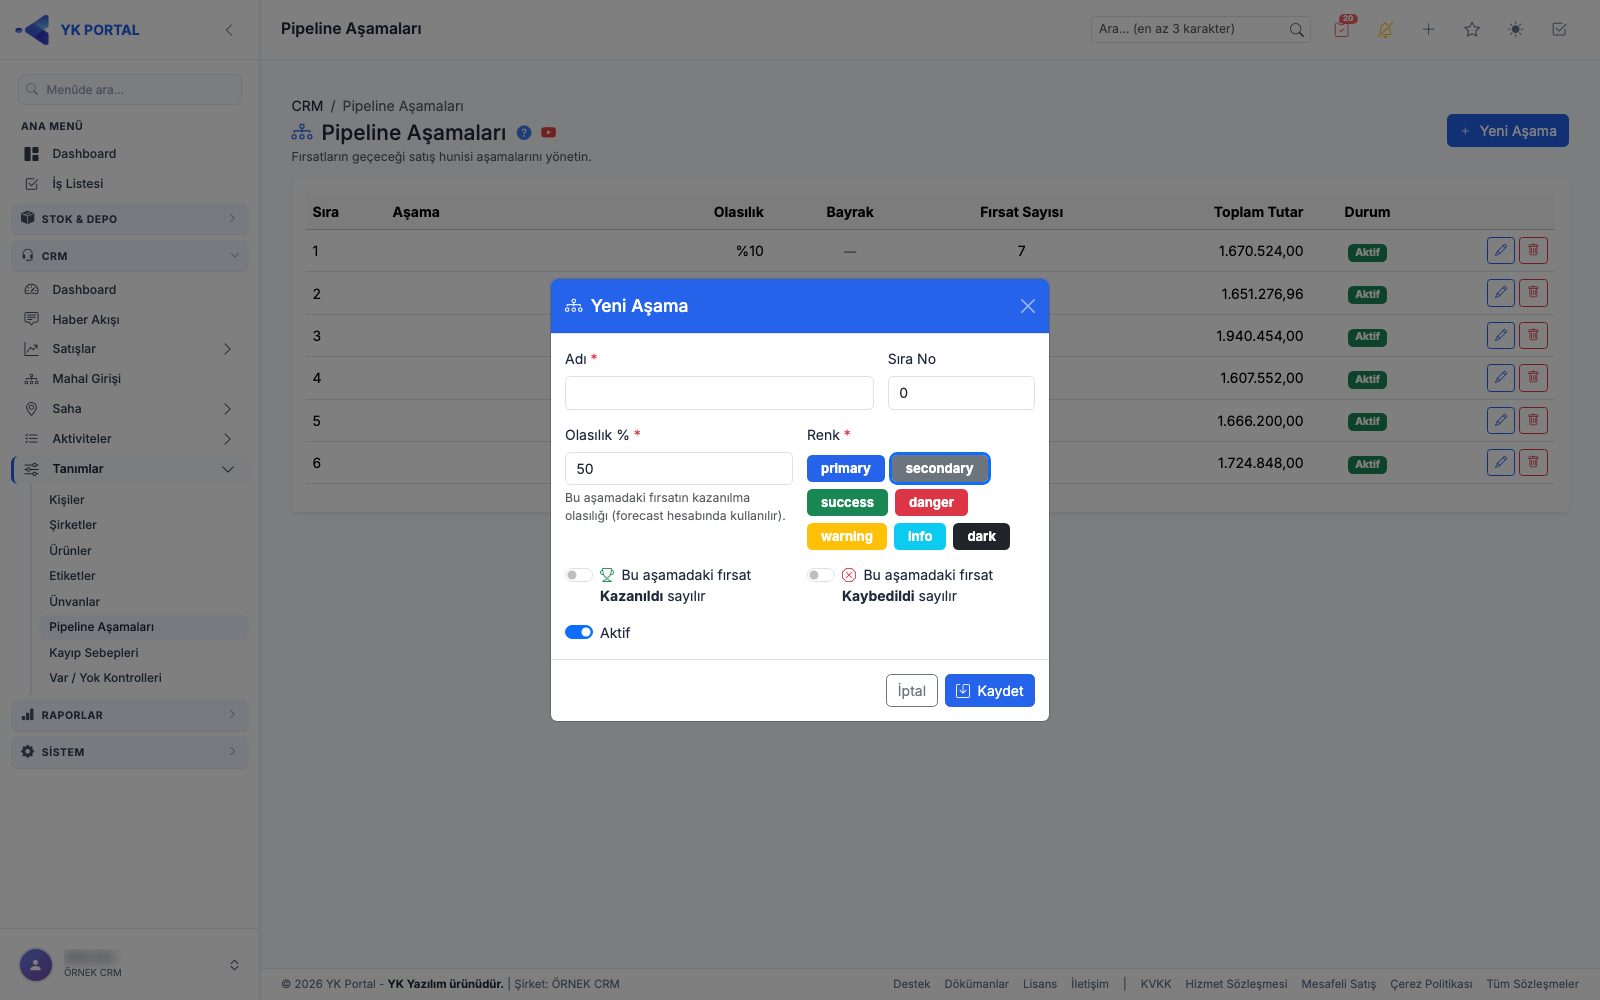Open İş Listesi from the main menu
The height and width of the screenshot is (1000, 1600).
78,184
